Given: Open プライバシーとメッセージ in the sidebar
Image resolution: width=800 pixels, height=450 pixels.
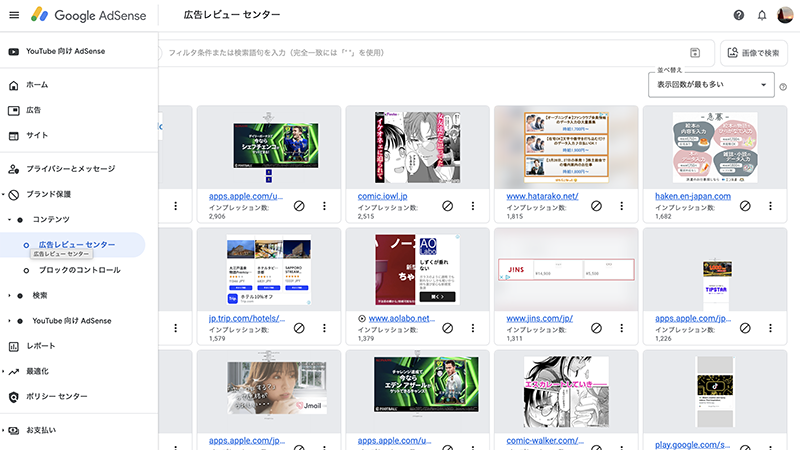Looking at the screenshot, I should point(70,169).
